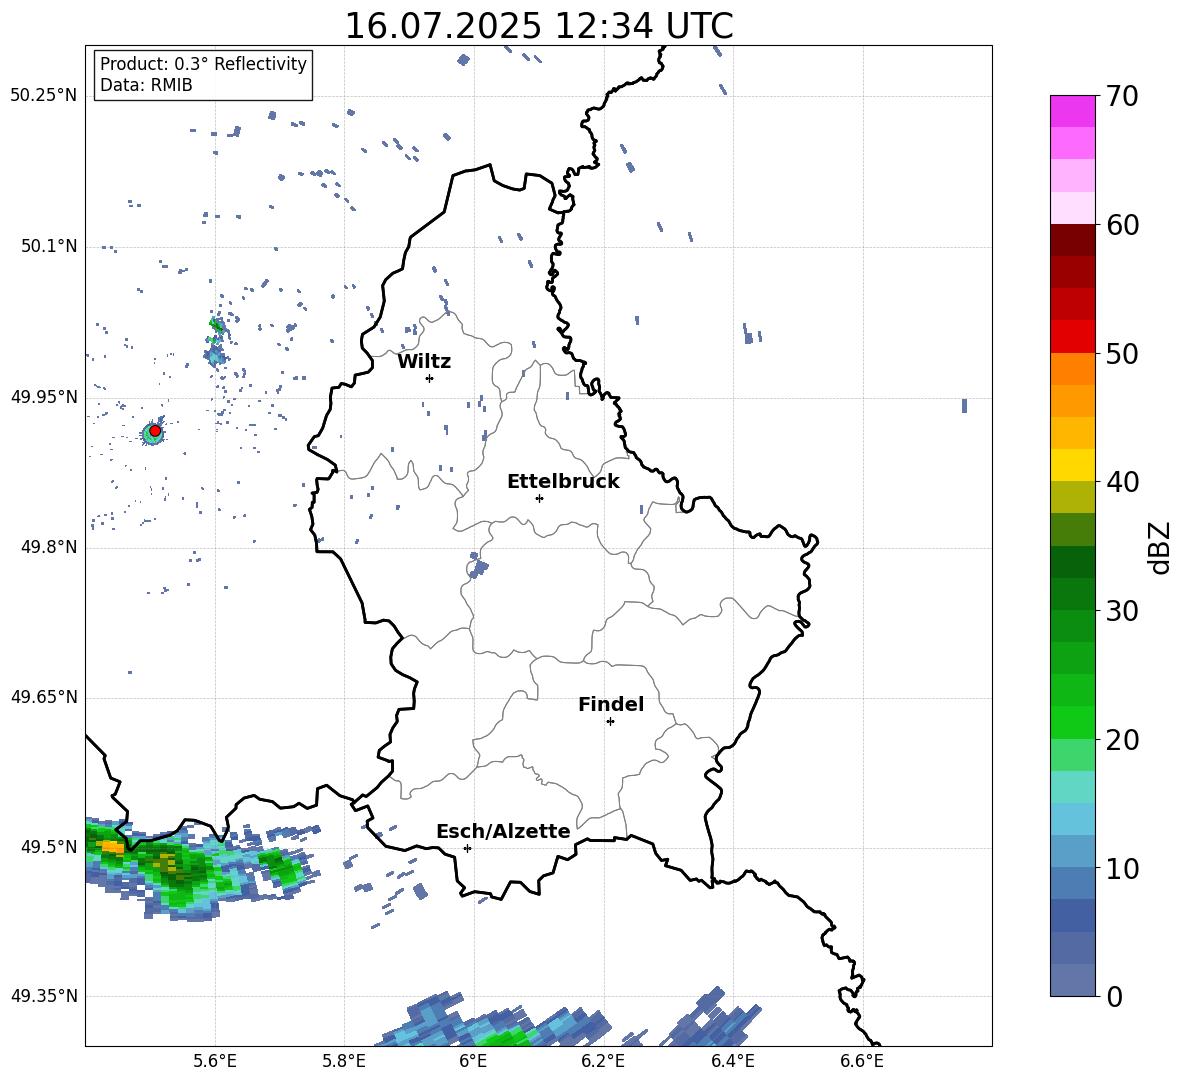This screenshot has width=1184, height=1081.
Task: Click the Wiltz city label
Action: pyautogui.click(x=424, y=362)
